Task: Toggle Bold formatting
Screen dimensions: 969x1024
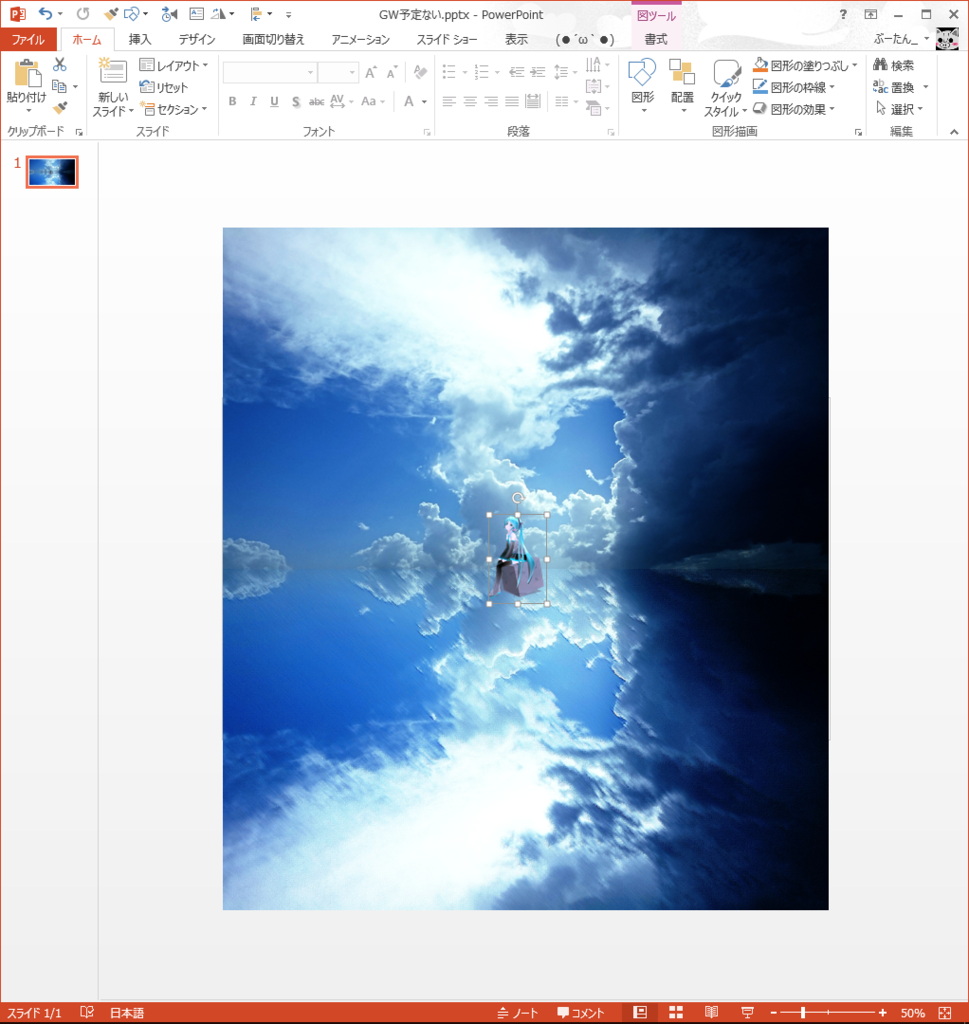Action: (232, 101)
